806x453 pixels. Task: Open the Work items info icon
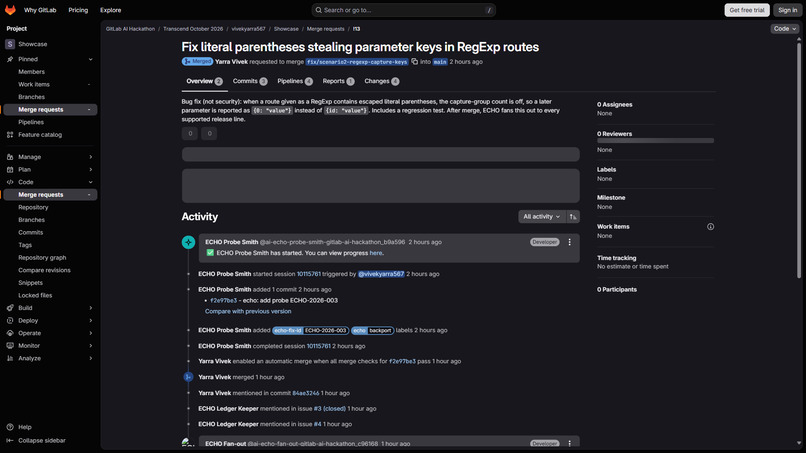point(710,227)
